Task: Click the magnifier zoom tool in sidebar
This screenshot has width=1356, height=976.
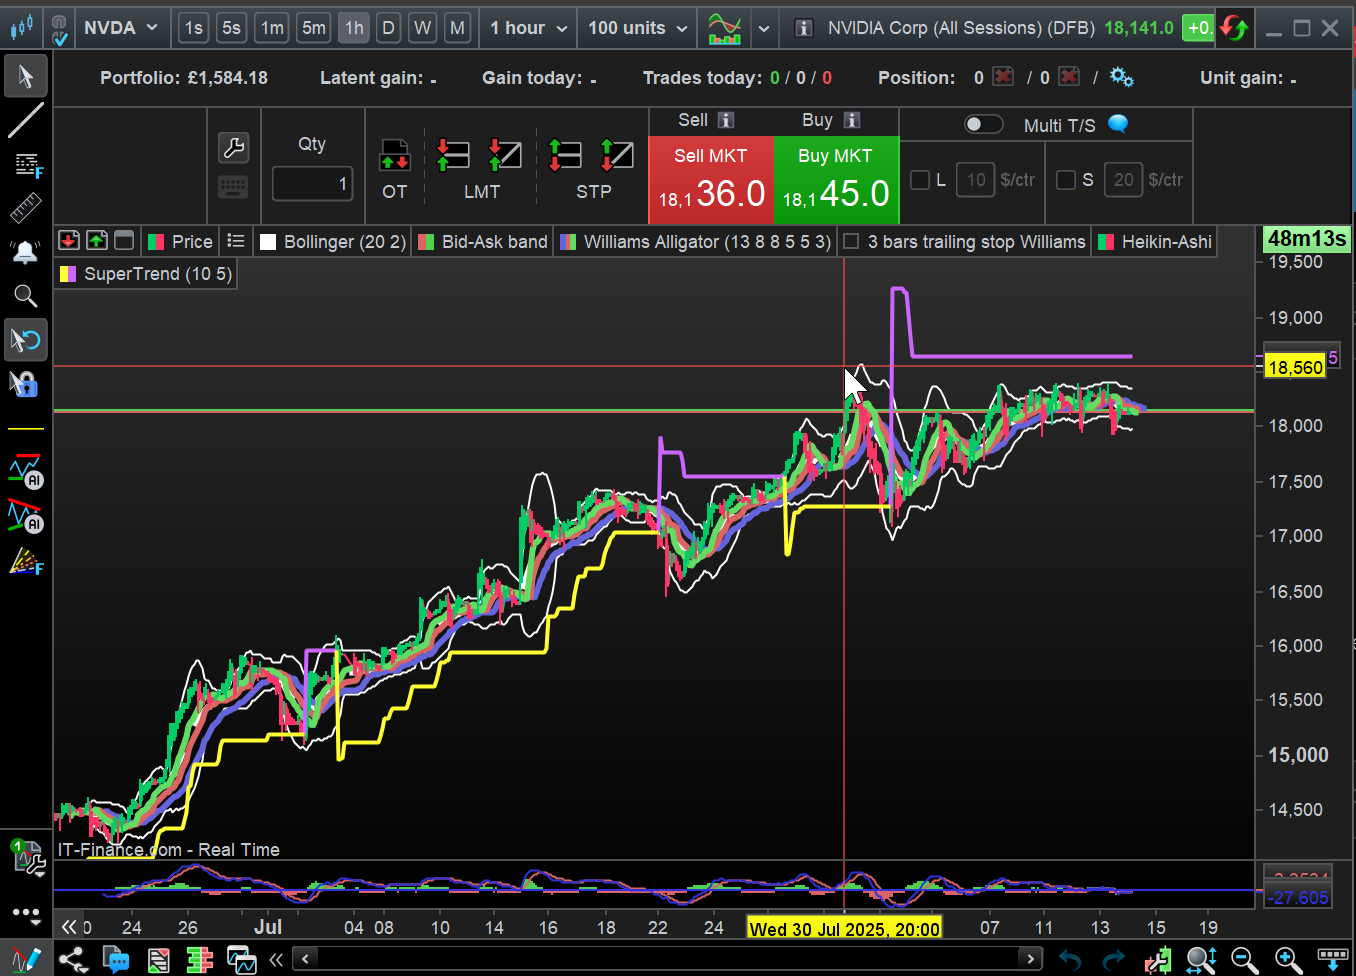Action: [x=25, y=296]
